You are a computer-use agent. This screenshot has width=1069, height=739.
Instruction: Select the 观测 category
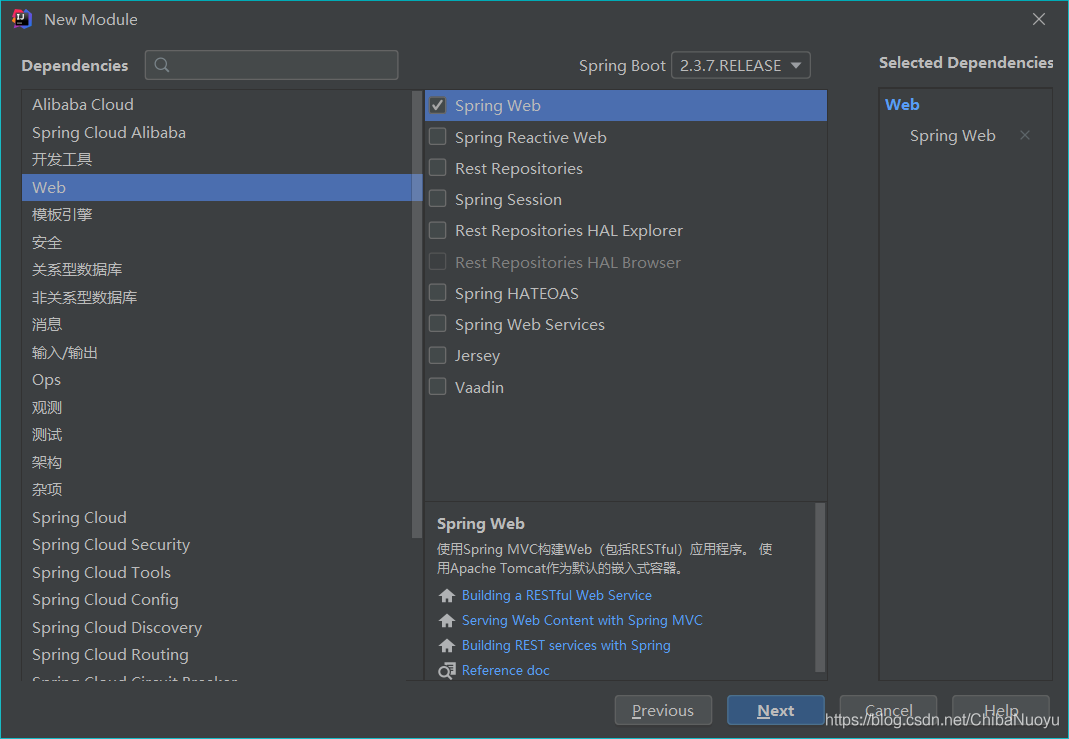tap(217, 407)
